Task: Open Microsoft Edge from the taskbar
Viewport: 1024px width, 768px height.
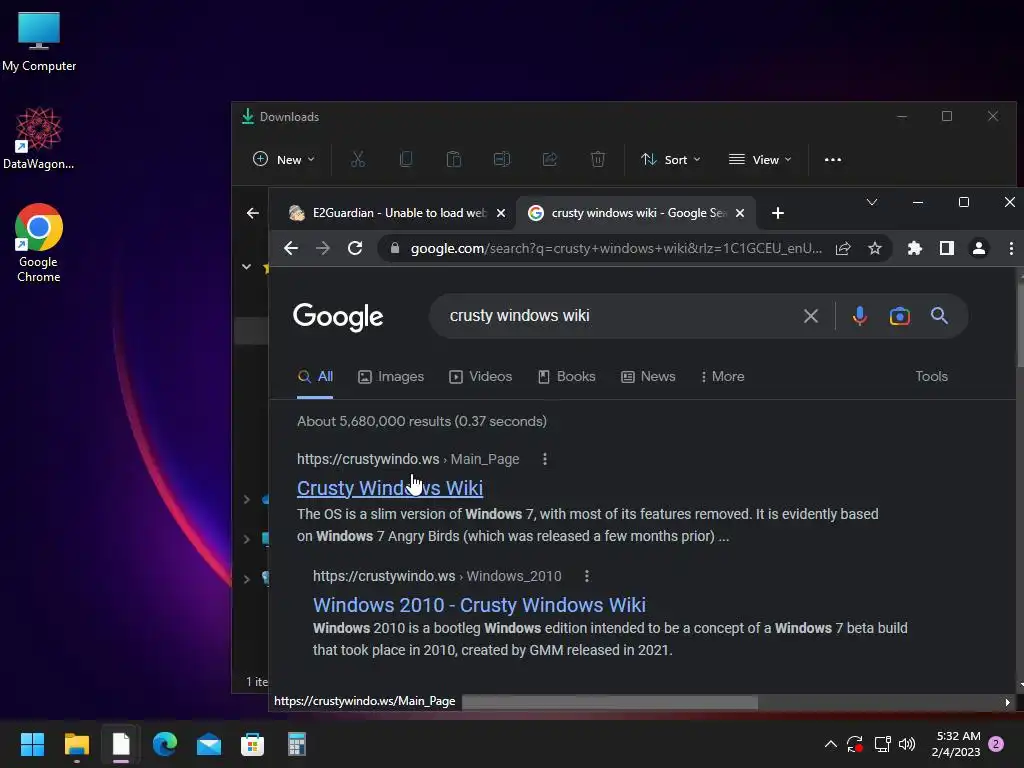Action: click(x=165, y=744)
